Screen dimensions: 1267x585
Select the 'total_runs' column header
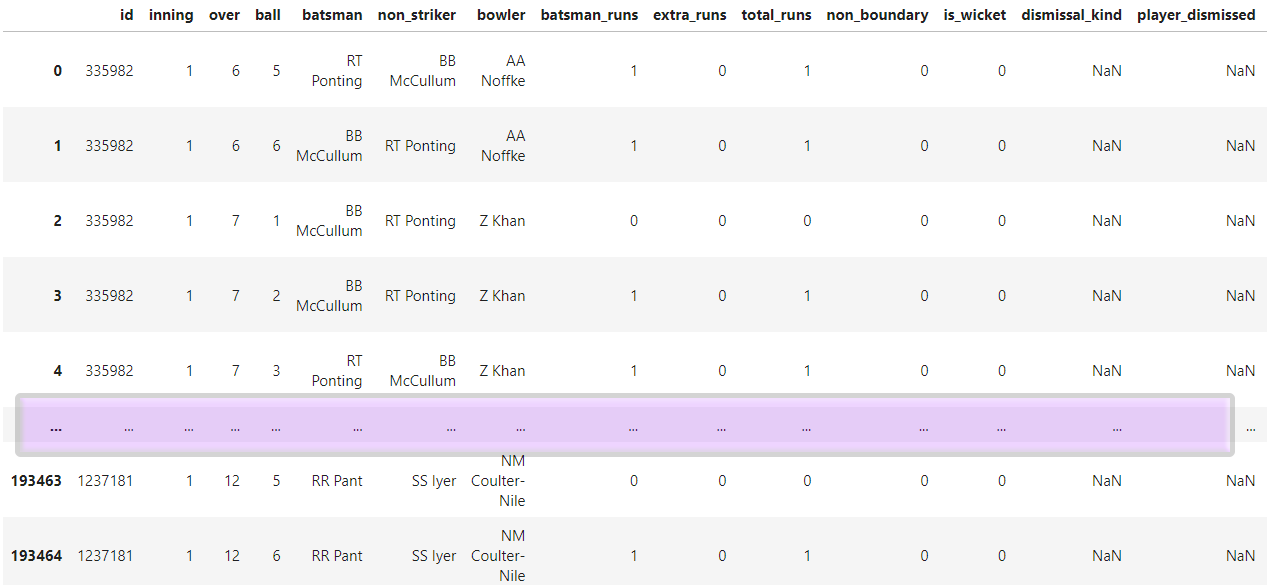click(776, 15)
